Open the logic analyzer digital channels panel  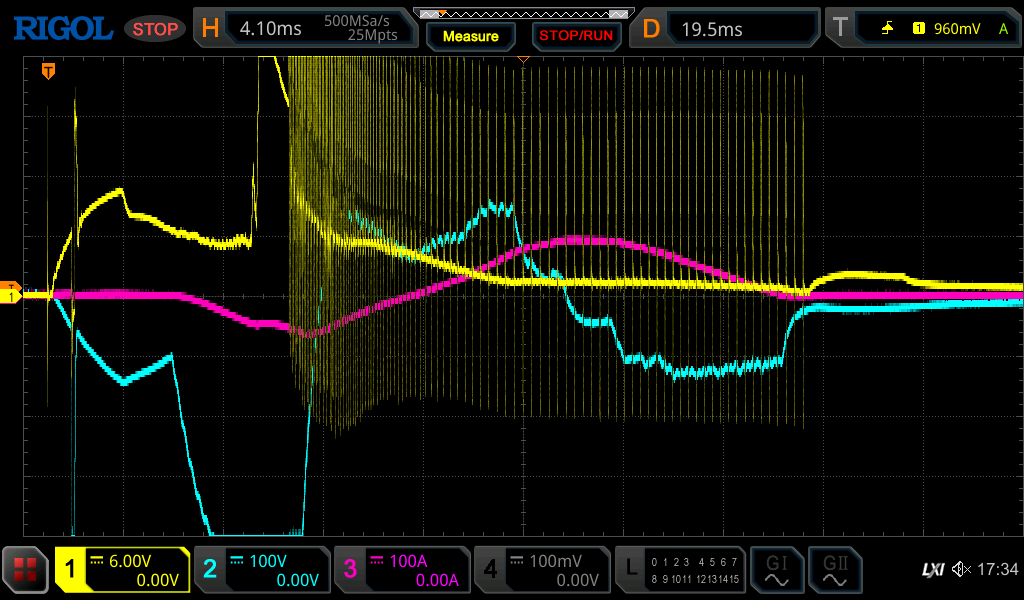click(x=681, y=570)
